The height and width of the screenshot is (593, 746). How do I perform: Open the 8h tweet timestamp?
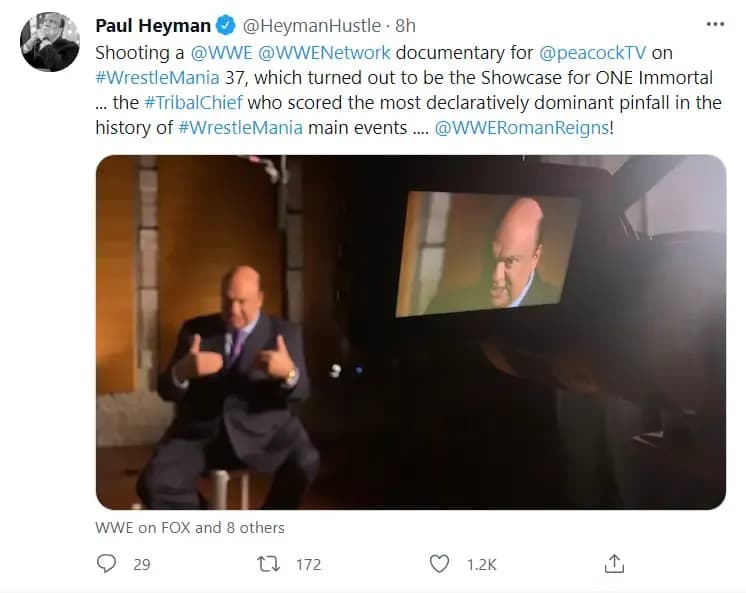405,25
